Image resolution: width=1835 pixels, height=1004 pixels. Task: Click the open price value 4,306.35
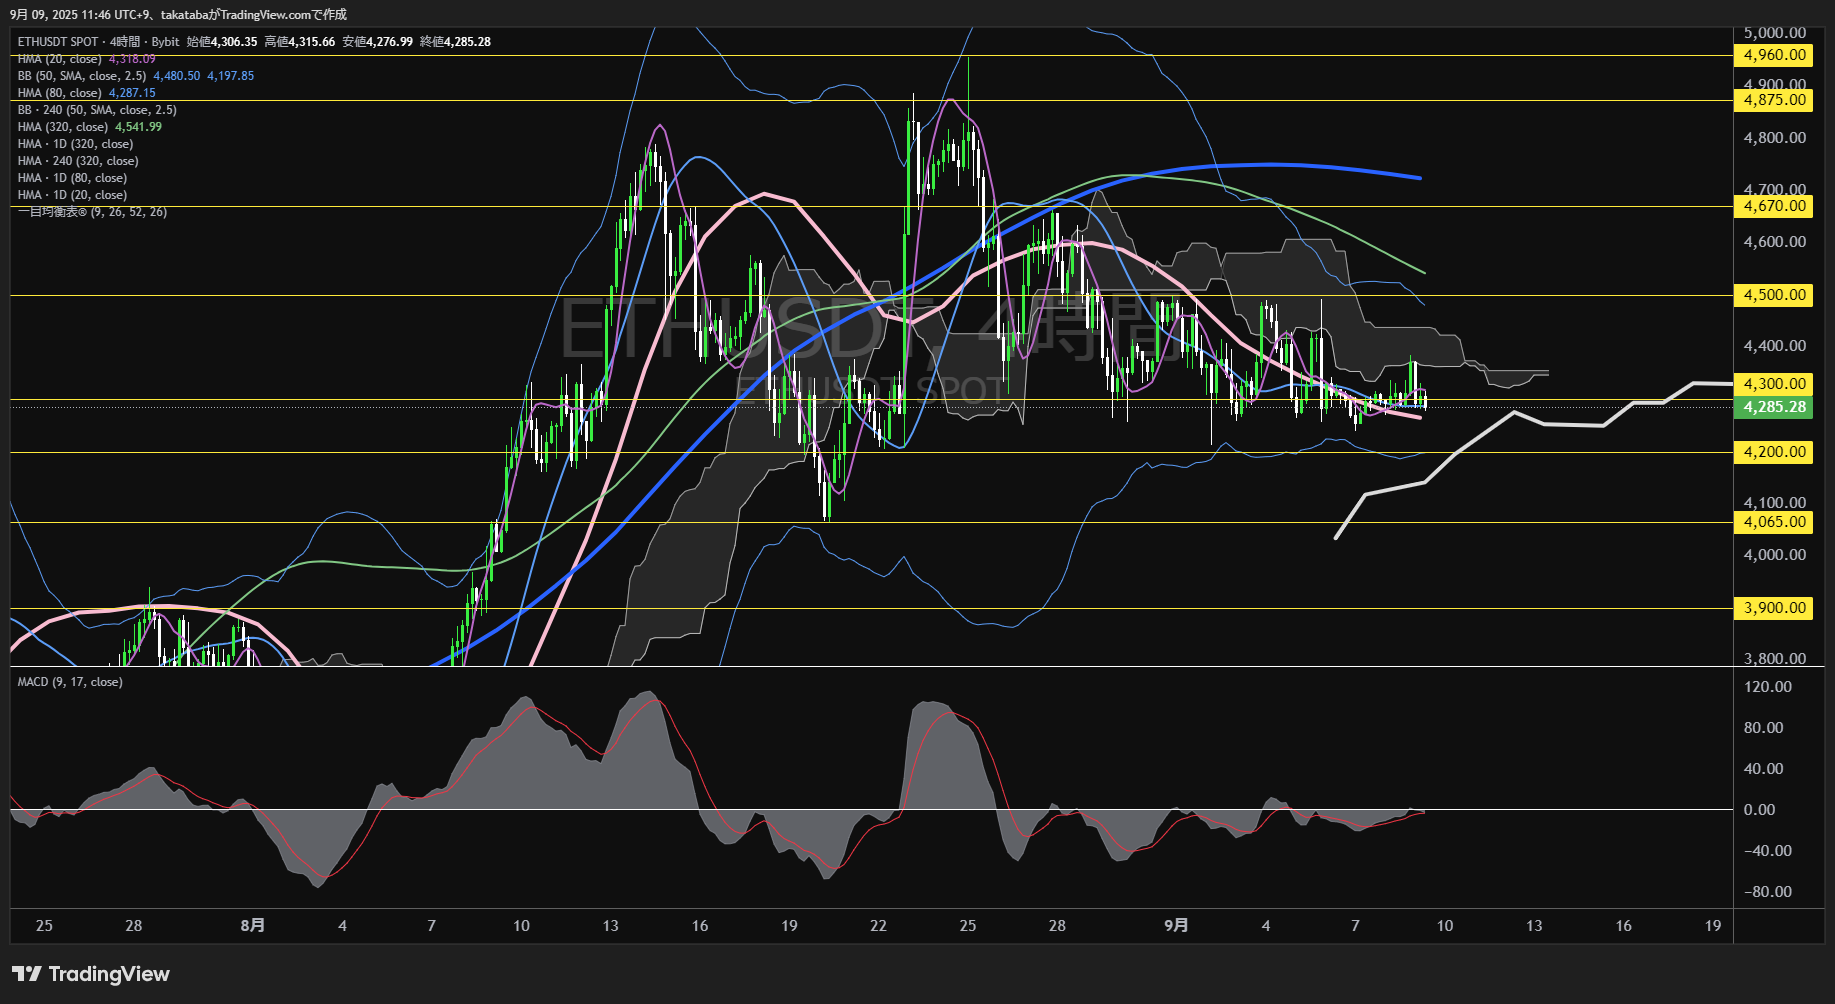(x=234, y=42)
